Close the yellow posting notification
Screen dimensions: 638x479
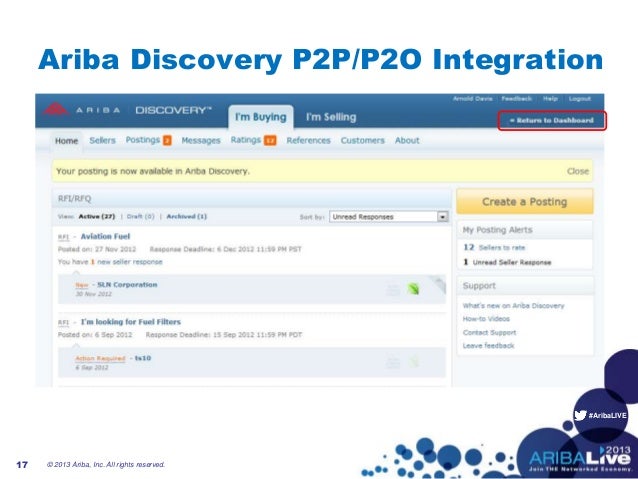click(578, 171)
